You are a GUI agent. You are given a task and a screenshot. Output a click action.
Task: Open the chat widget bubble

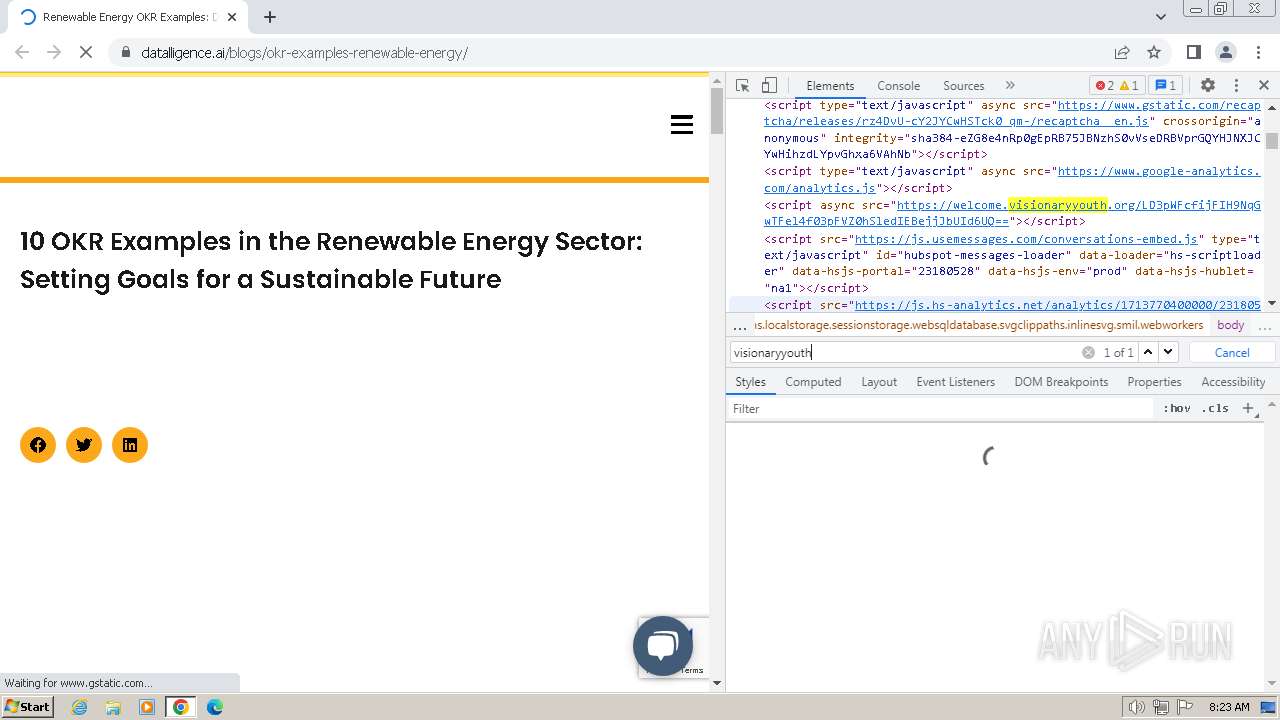663,646
